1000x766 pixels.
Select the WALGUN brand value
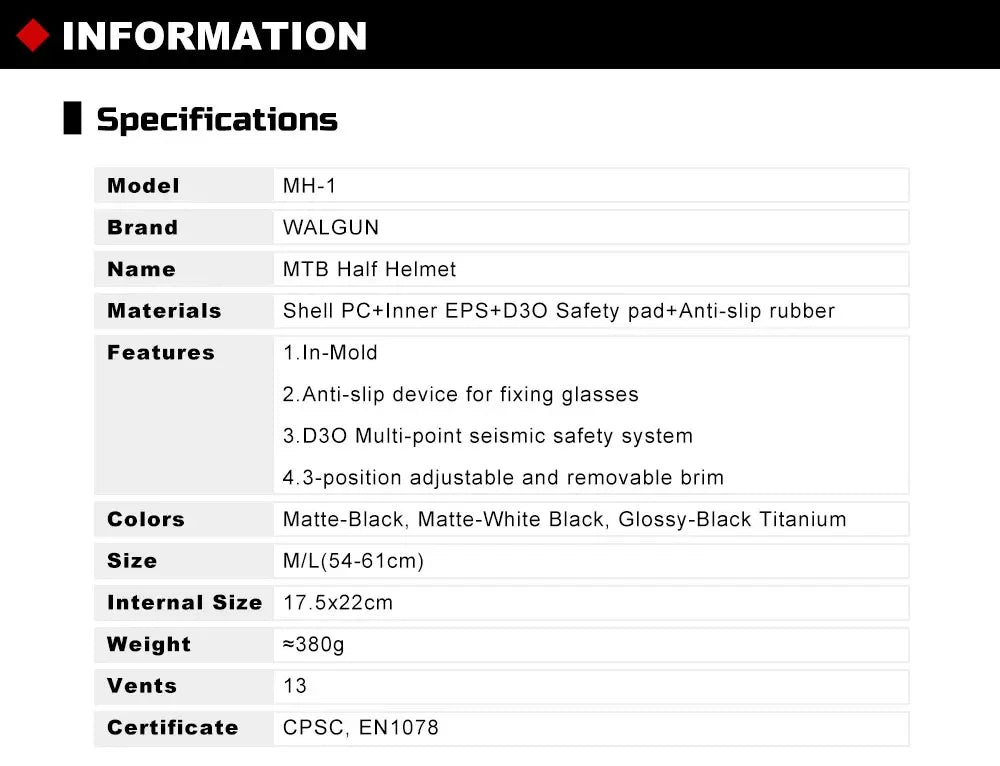[331, 228]
